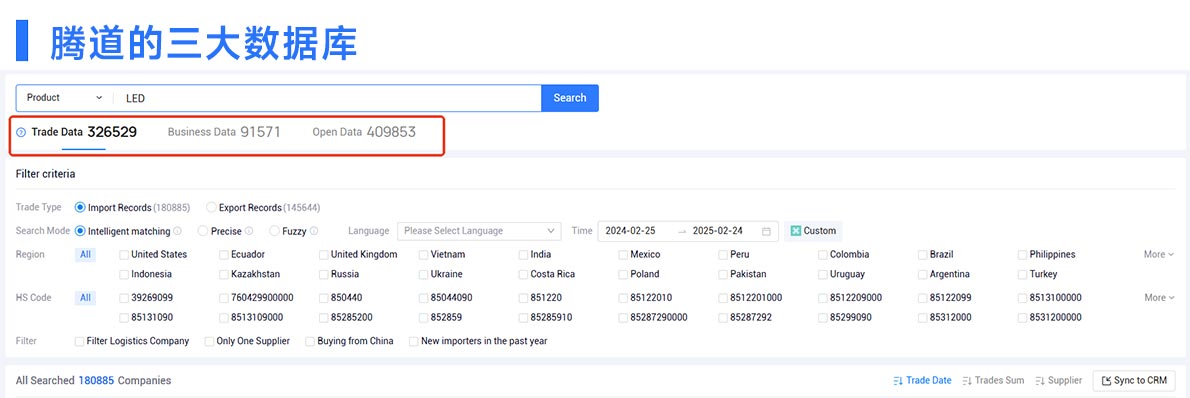The height and width of the screenshot is (398, 1190).
Task: Click the info icon beside Intelligent matching
Action: click(x=177, y=231)
